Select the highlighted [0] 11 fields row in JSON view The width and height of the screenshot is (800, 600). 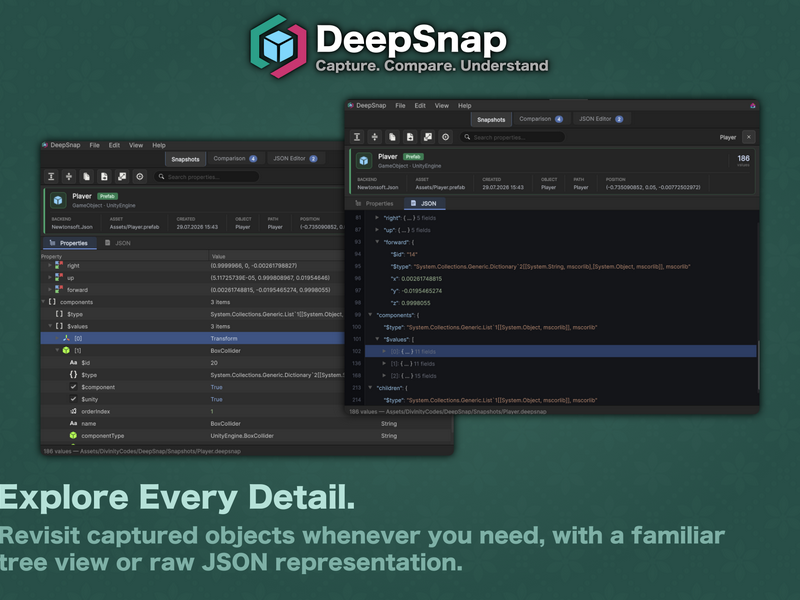tap(560, 352)
